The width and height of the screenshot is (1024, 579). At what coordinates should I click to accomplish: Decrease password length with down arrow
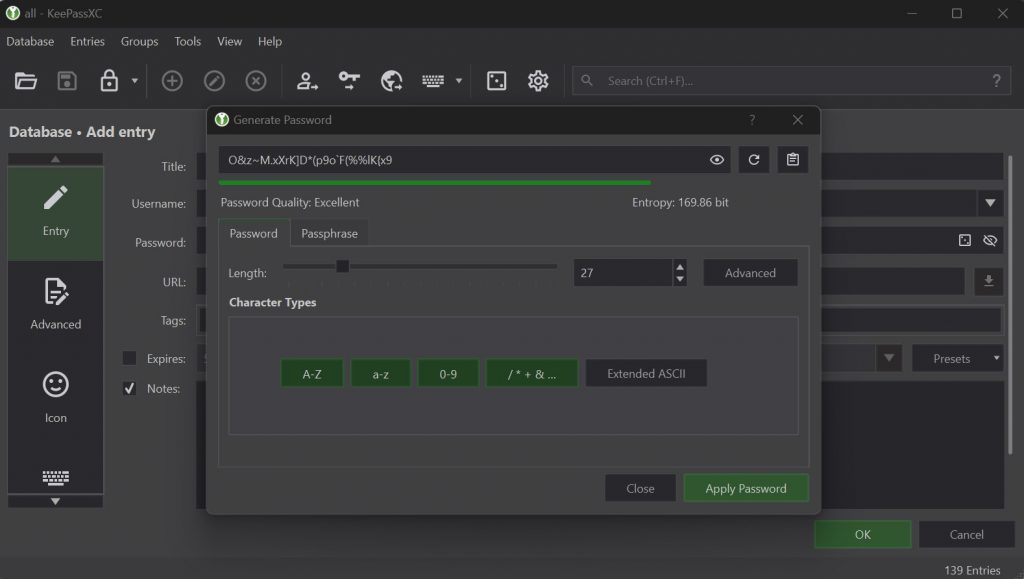pyautogui.click(x=680, y=279)
